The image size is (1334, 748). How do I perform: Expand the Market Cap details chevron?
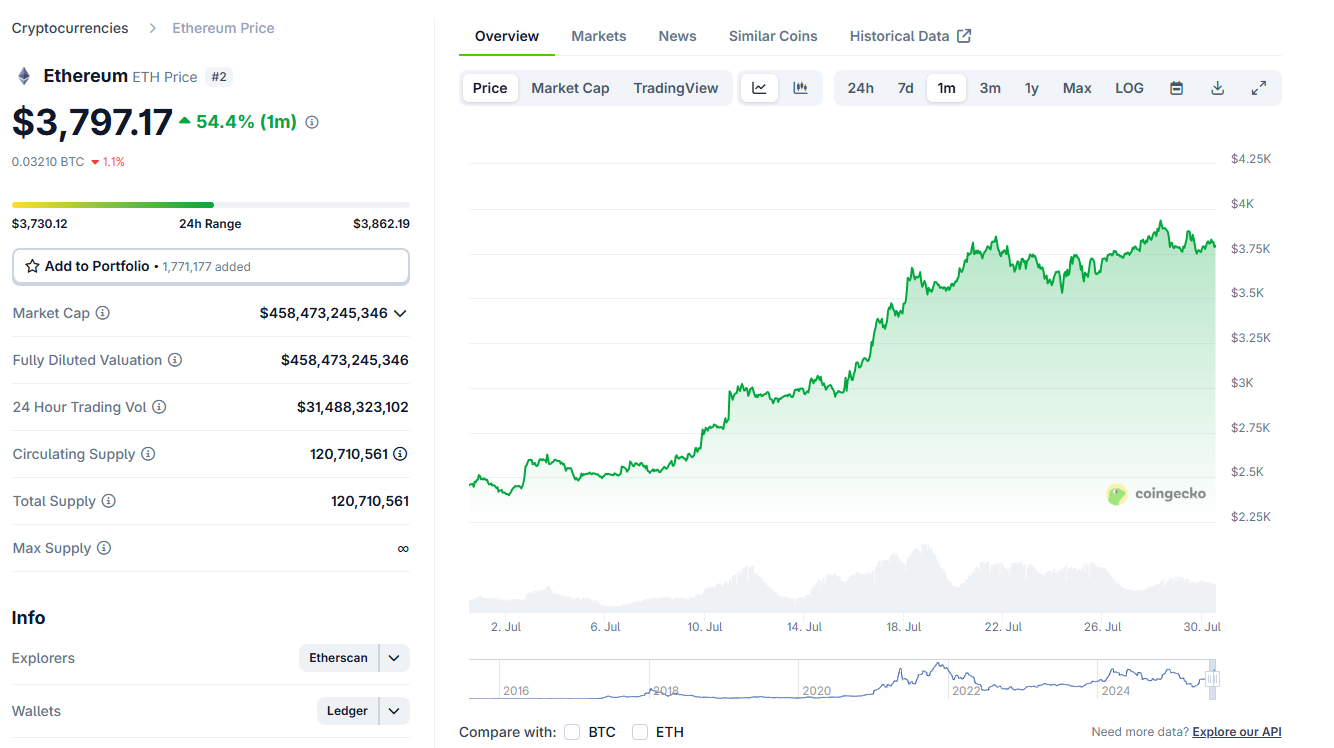tap(400, 313)
